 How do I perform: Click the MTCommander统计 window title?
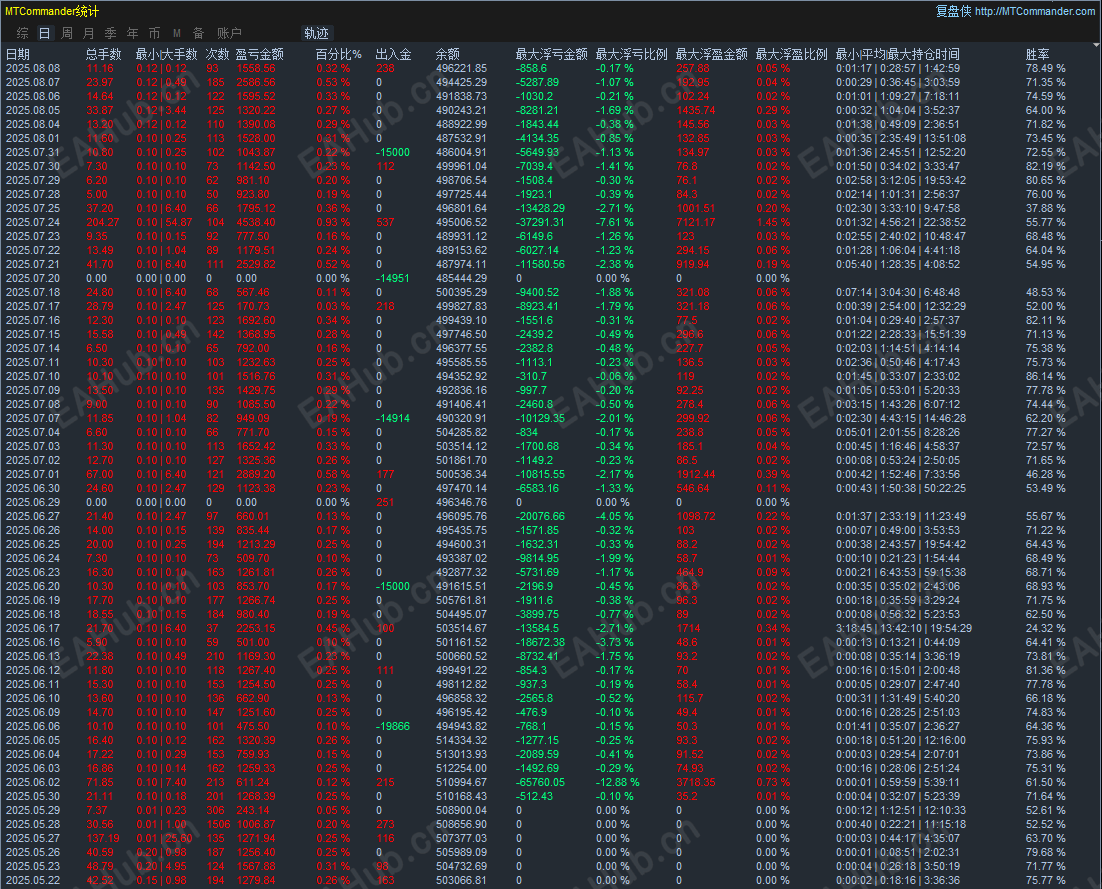(52, 11)
